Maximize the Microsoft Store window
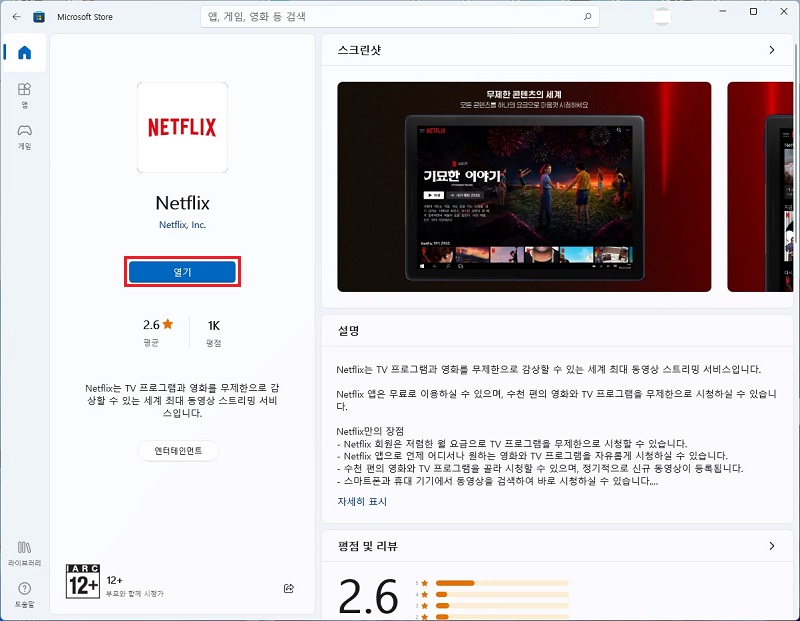800x621 pixels. [x=753, y=11]
